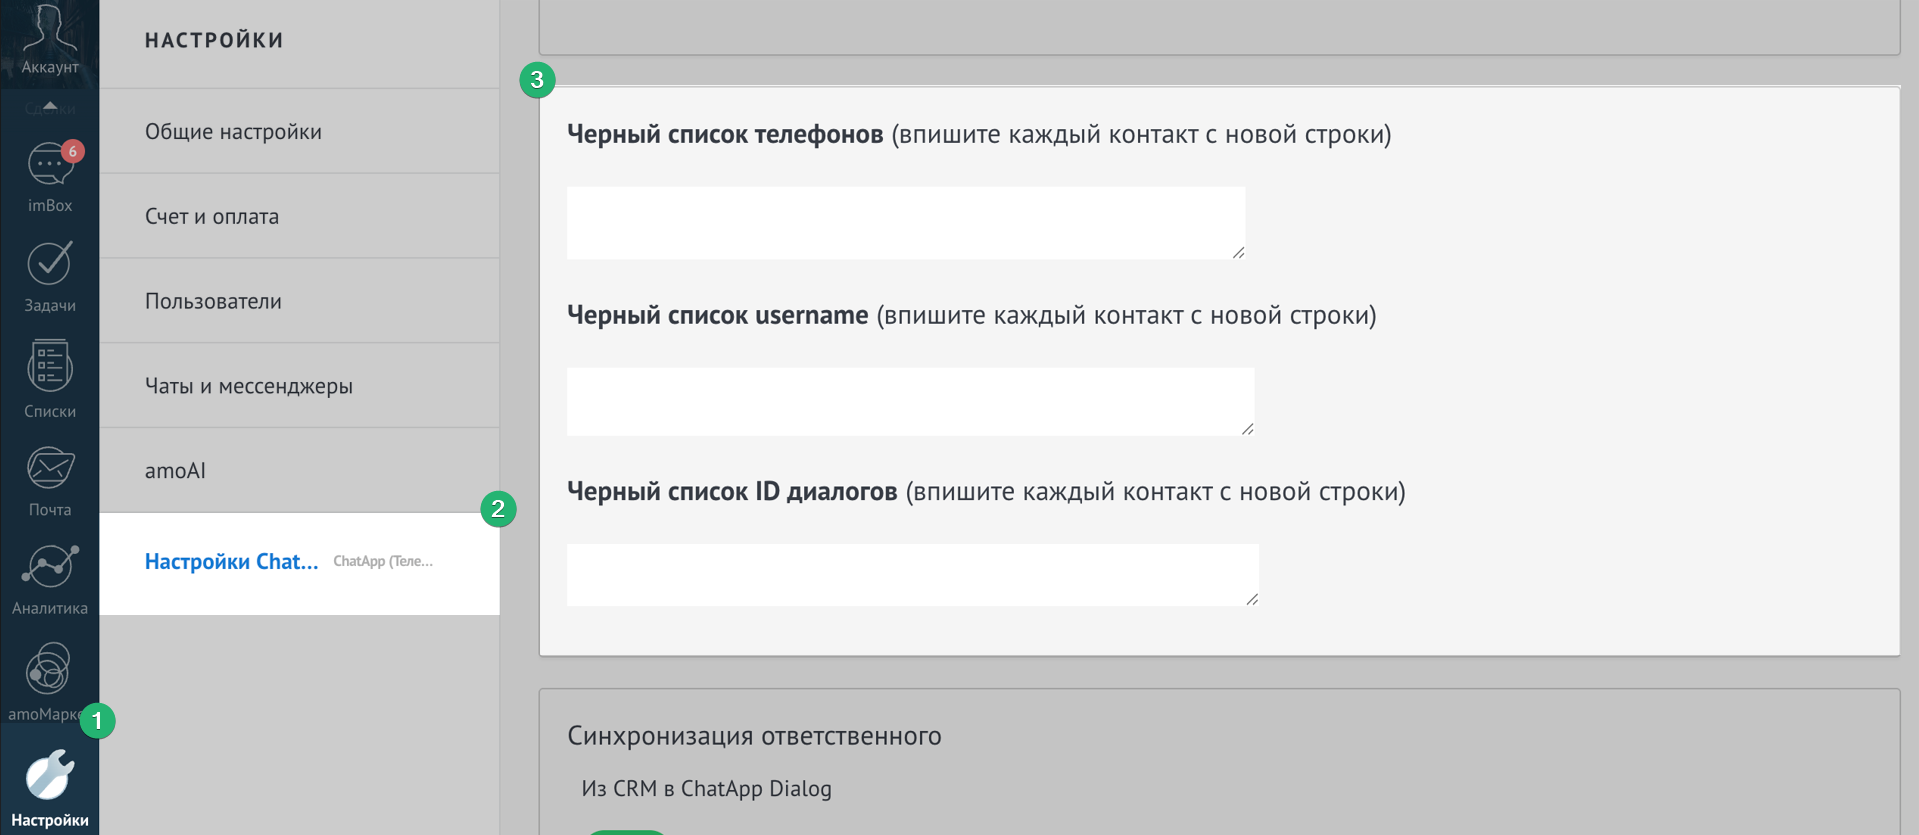This screenshot has width=1919, height=835.
Task: Open Счет и оплата settings
Action: pos(212,217)
